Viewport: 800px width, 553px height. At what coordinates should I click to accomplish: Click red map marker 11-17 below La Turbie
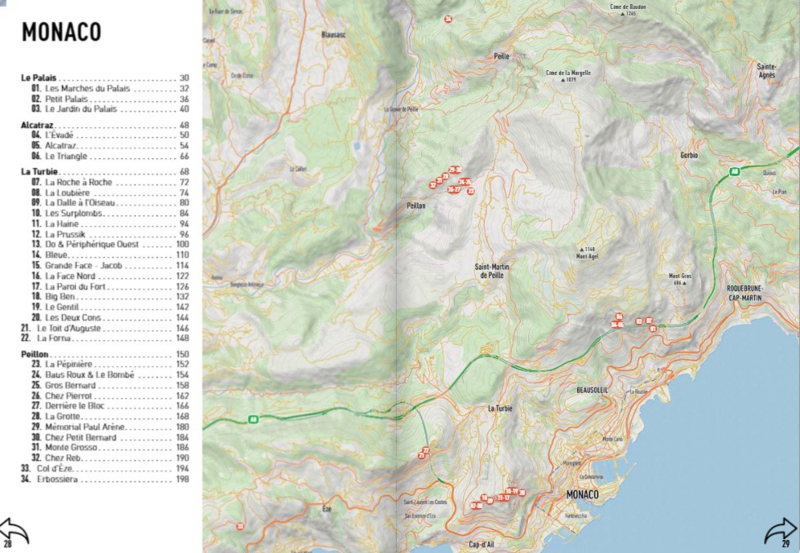[x=504, y=497]
